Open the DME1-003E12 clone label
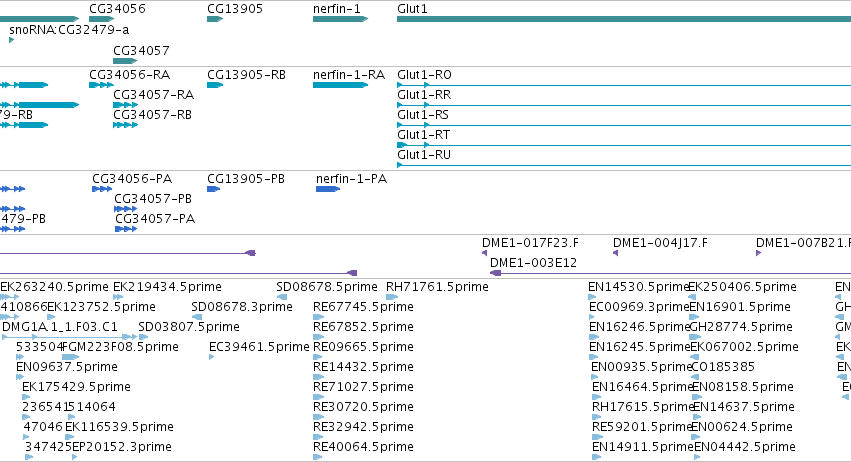This screenshot has height=462, width=851. [534, 263]
